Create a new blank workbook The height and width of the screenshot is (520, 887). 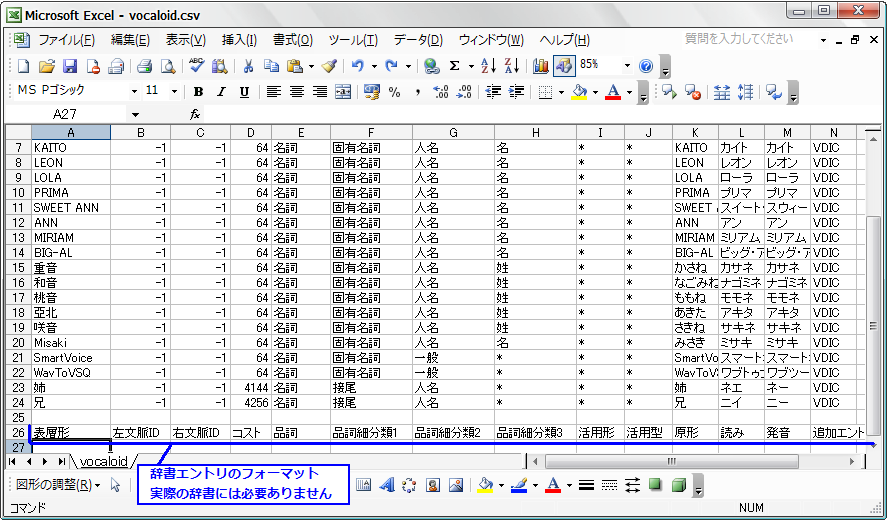[x=23, y=66]
